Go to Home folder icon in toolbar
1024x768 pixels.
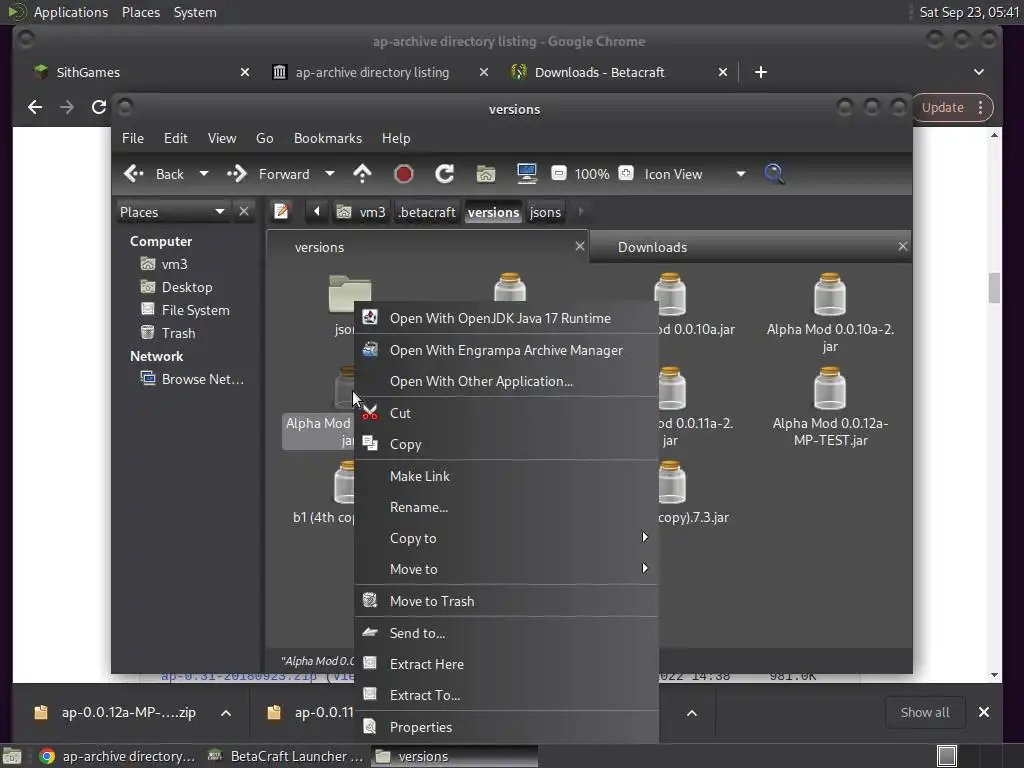486,174
